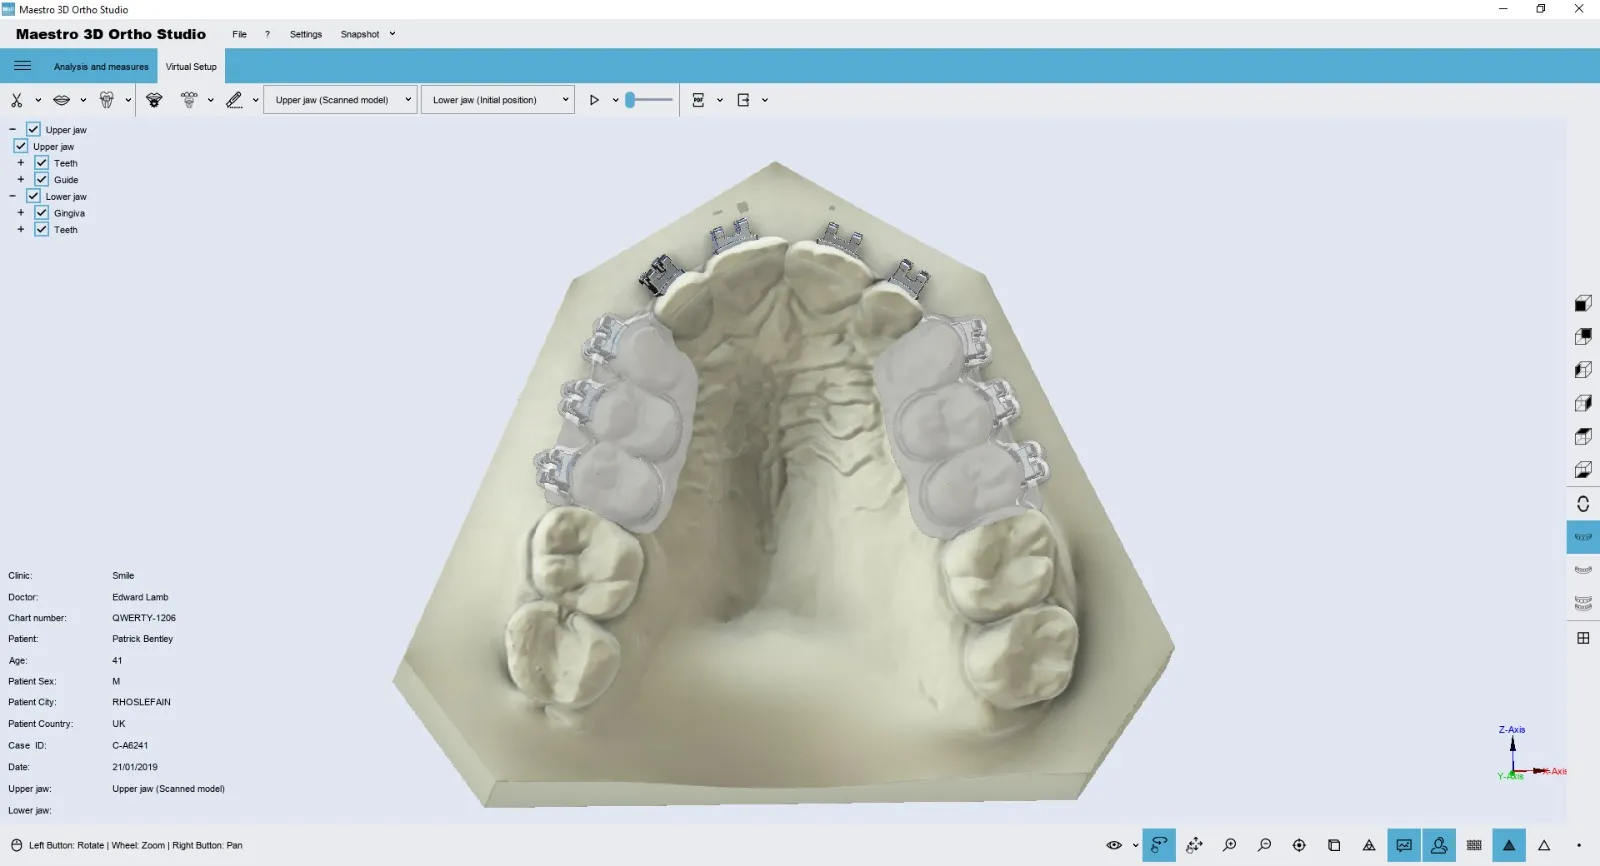Expand the Gingiva tree node
The image size is (1600, 866).
[20, 213]
